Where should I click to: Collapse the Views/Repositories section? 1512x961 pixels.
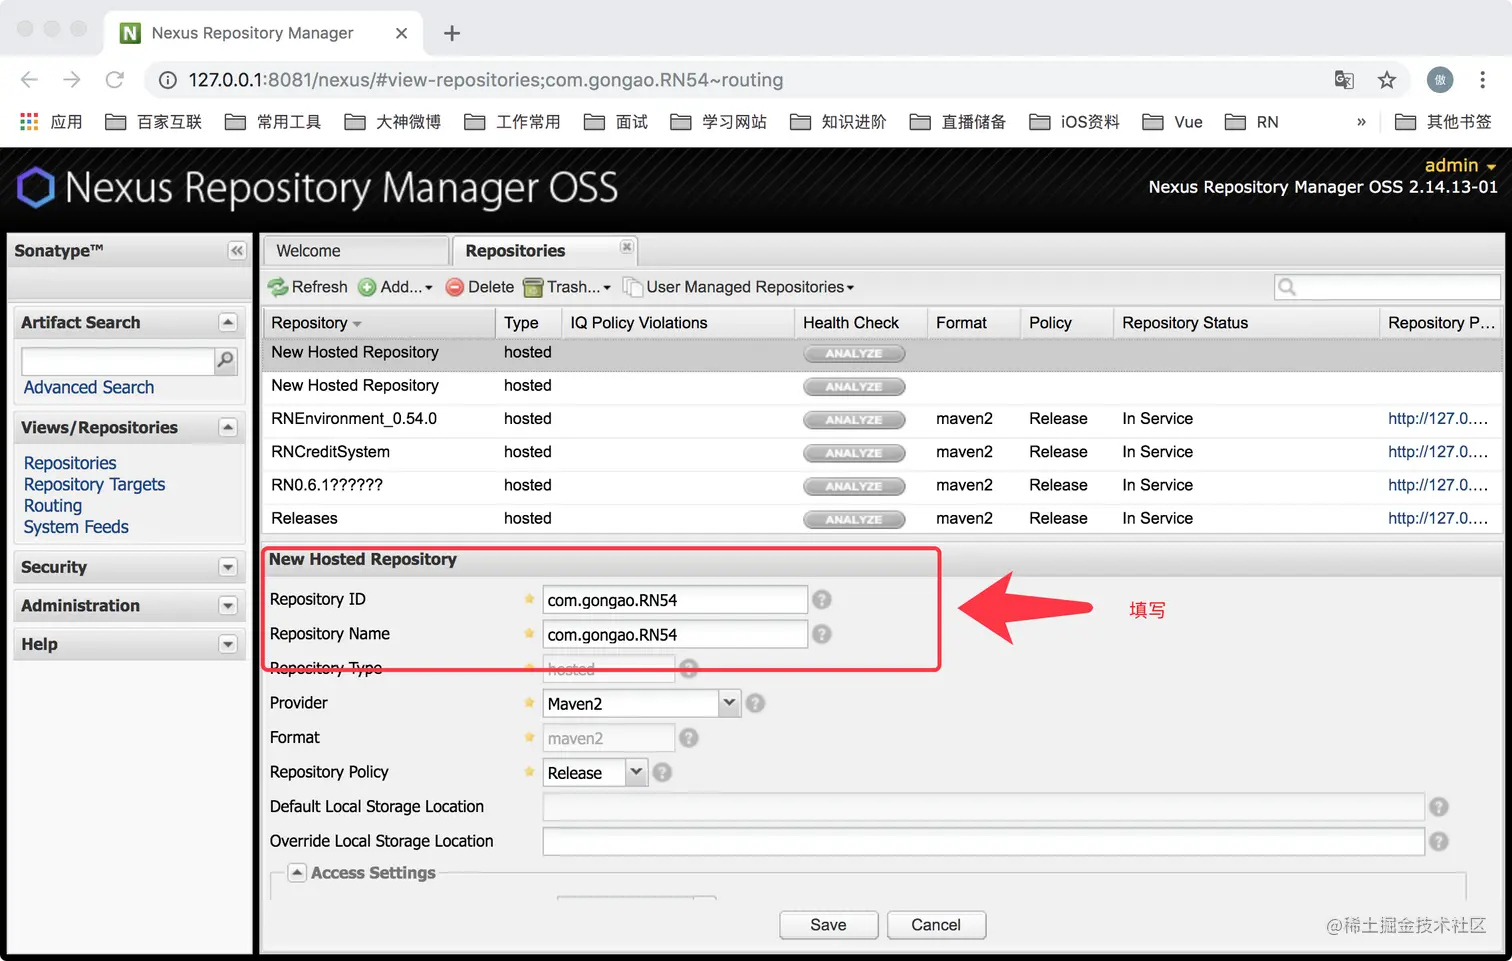coord(228,427)
